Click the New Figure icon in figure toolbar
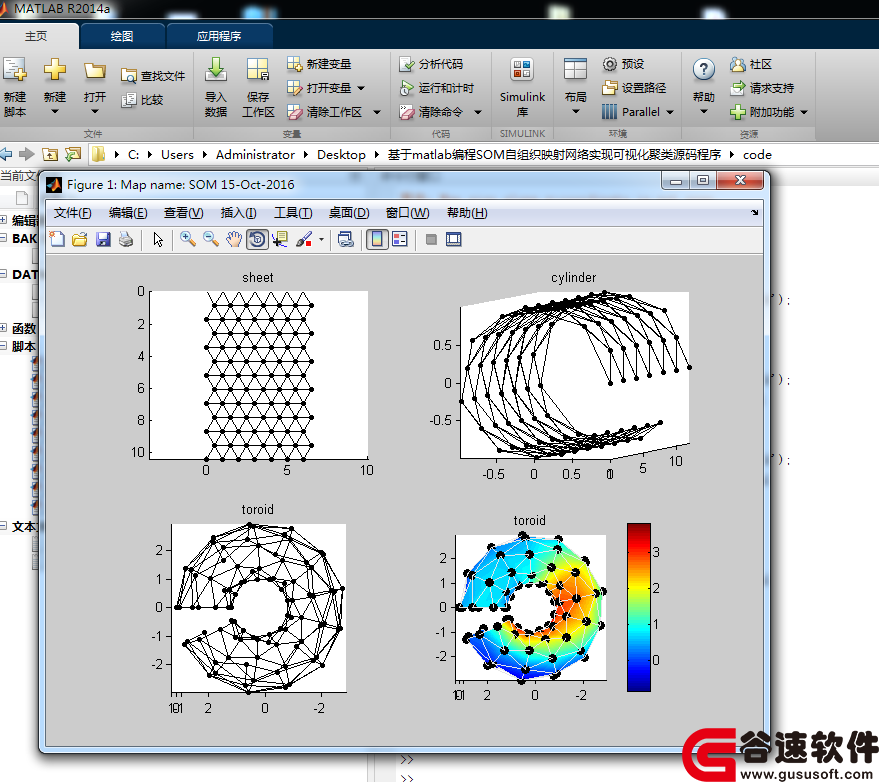 click(57, 240)
